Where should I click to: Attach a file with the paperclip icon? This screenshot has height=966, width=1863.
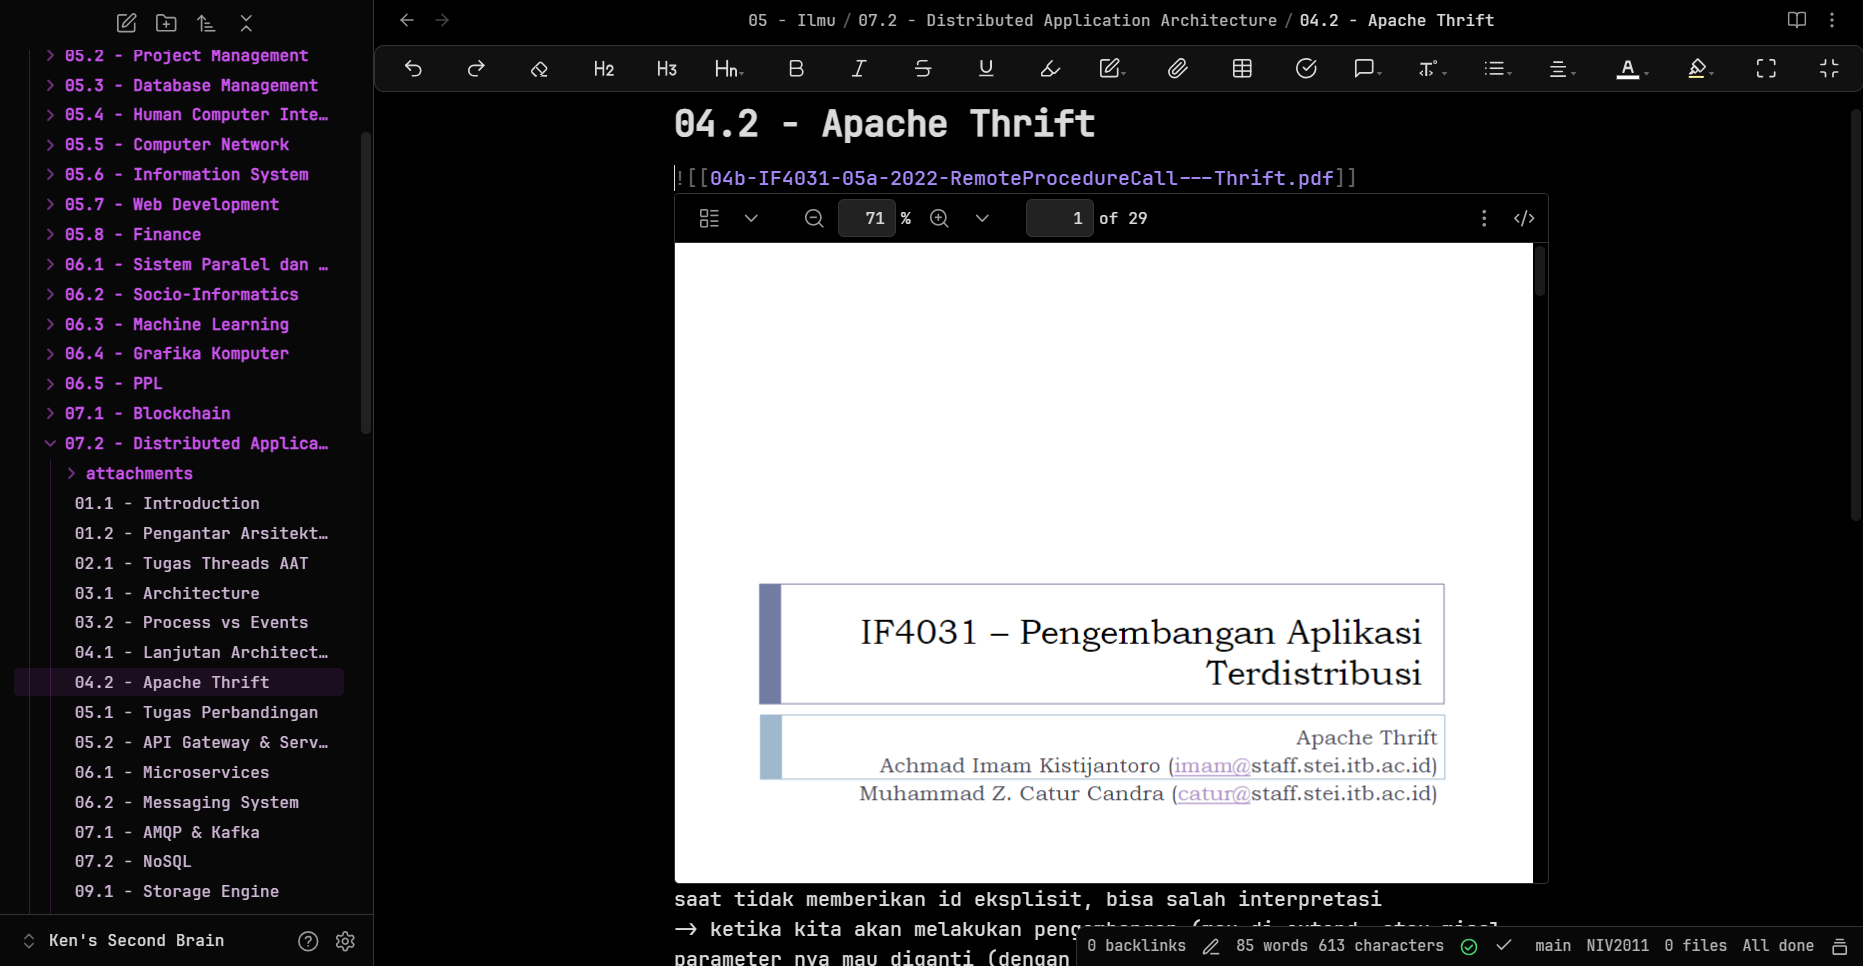(1177, 69)
